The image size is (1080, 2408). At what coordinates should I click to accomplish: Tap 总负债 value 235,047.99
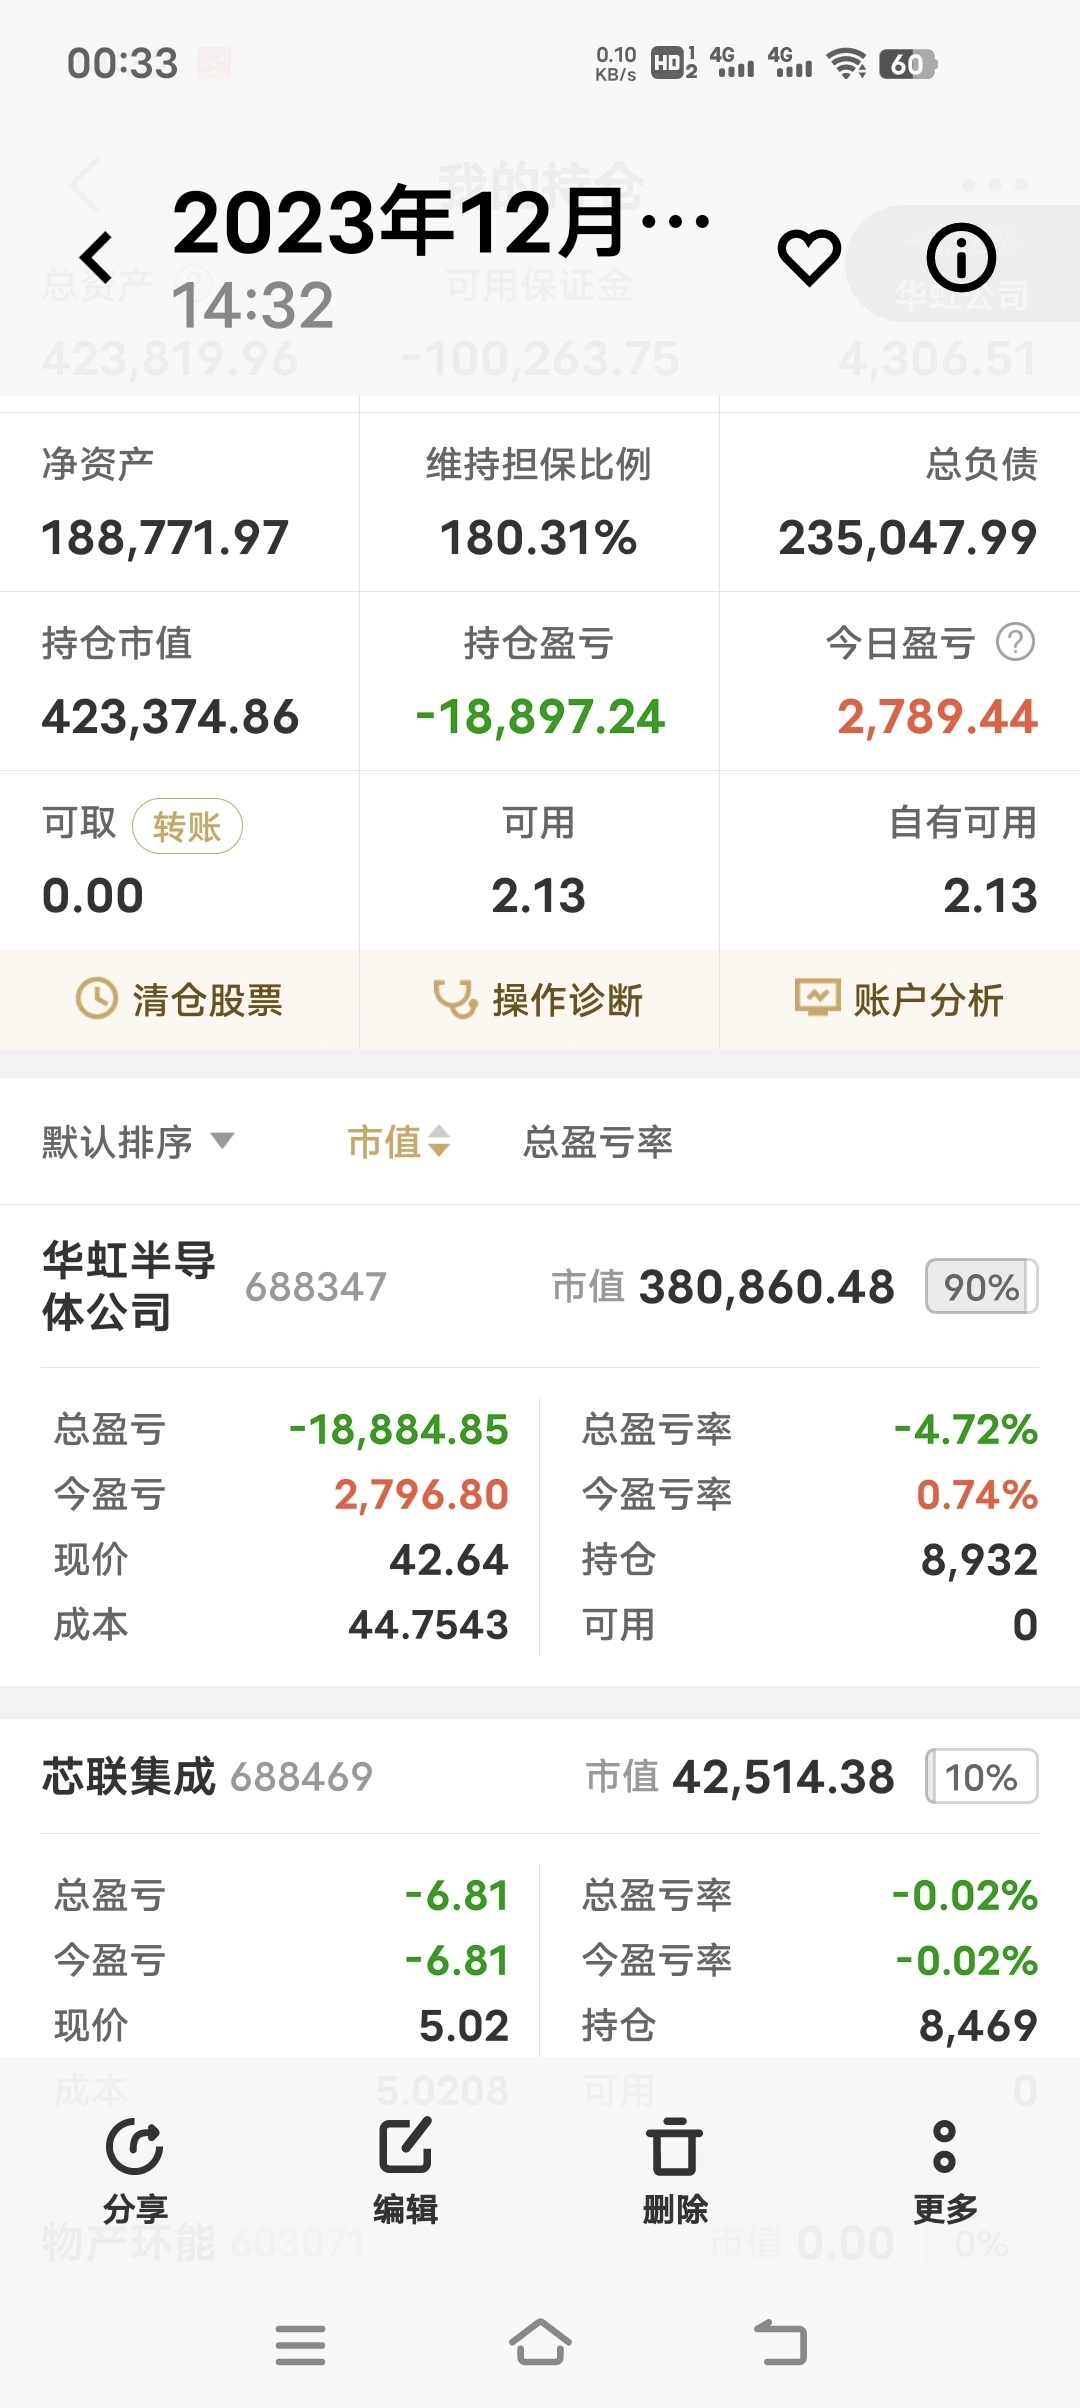908,538
